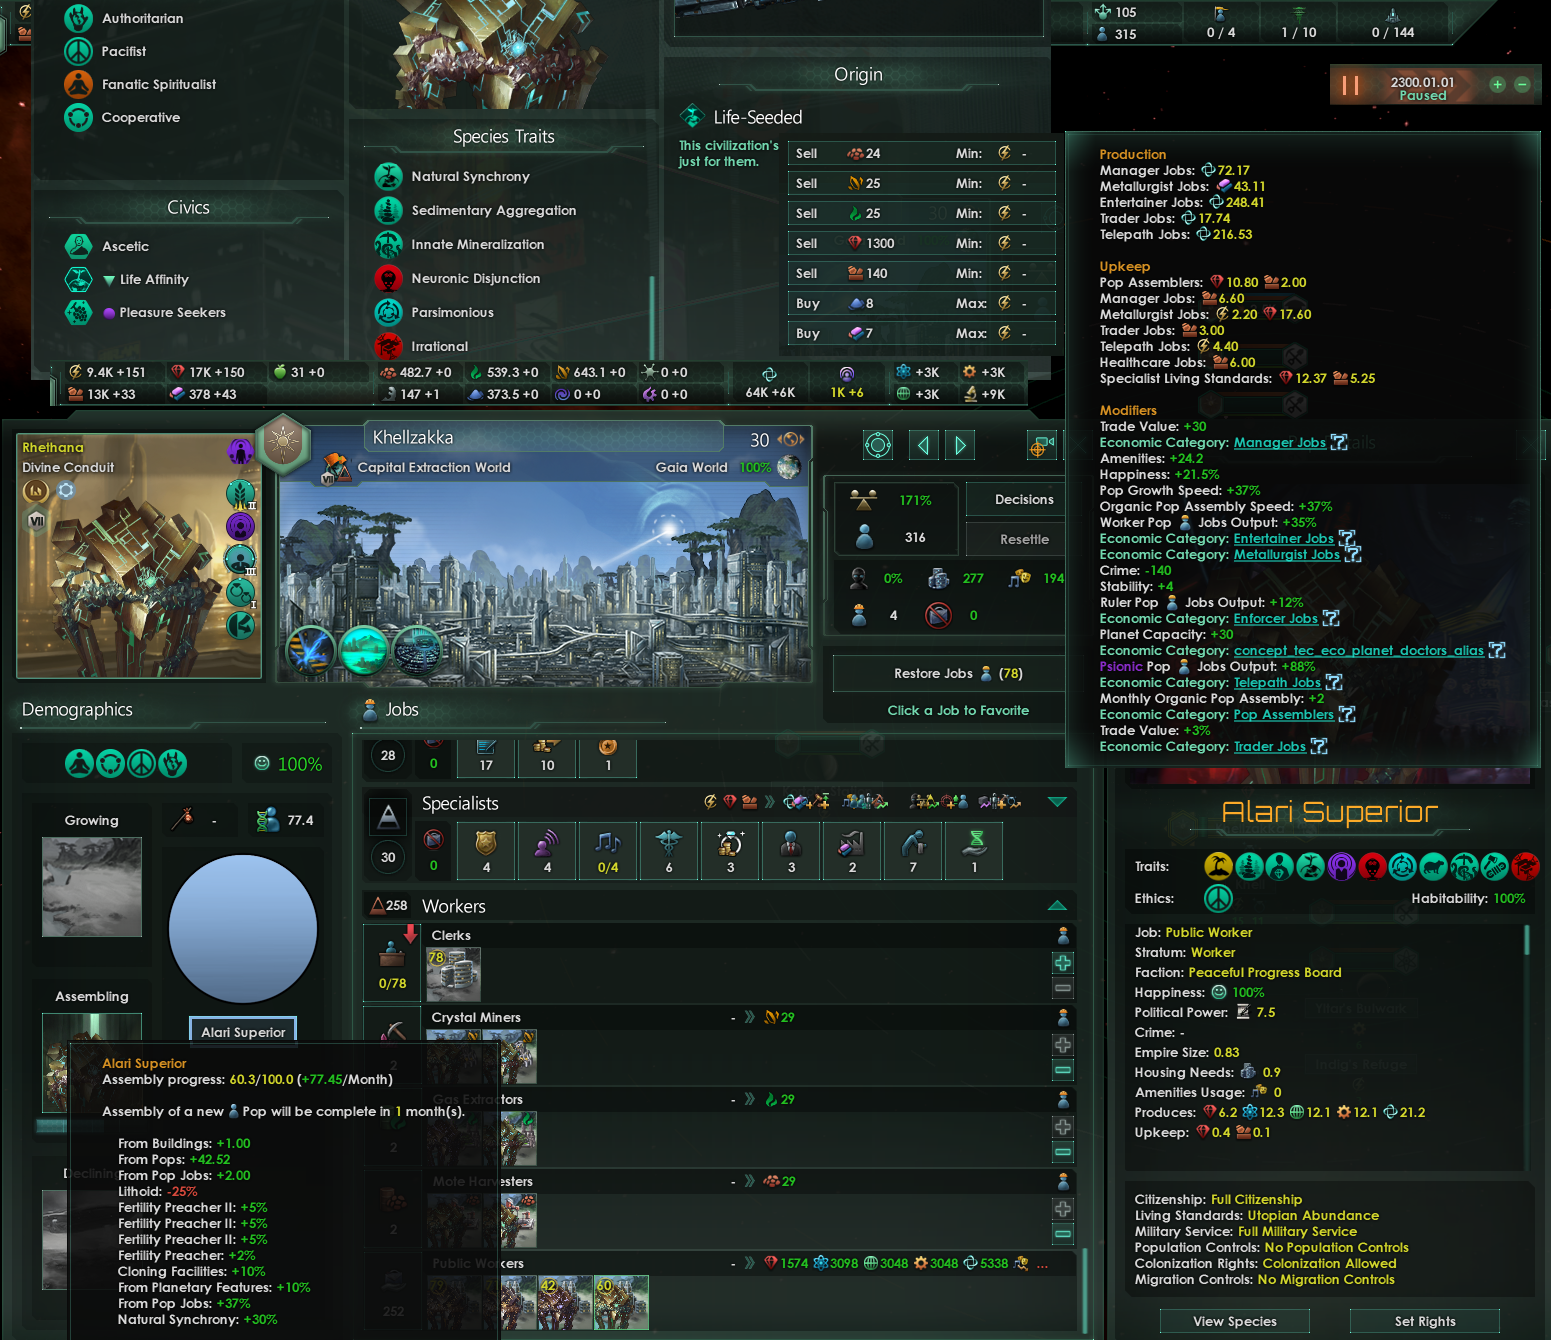Screen dimensions: 1551x1340
Task: Expand the Specialists stratum dropdown arrow
Action: pos(1057,802)
